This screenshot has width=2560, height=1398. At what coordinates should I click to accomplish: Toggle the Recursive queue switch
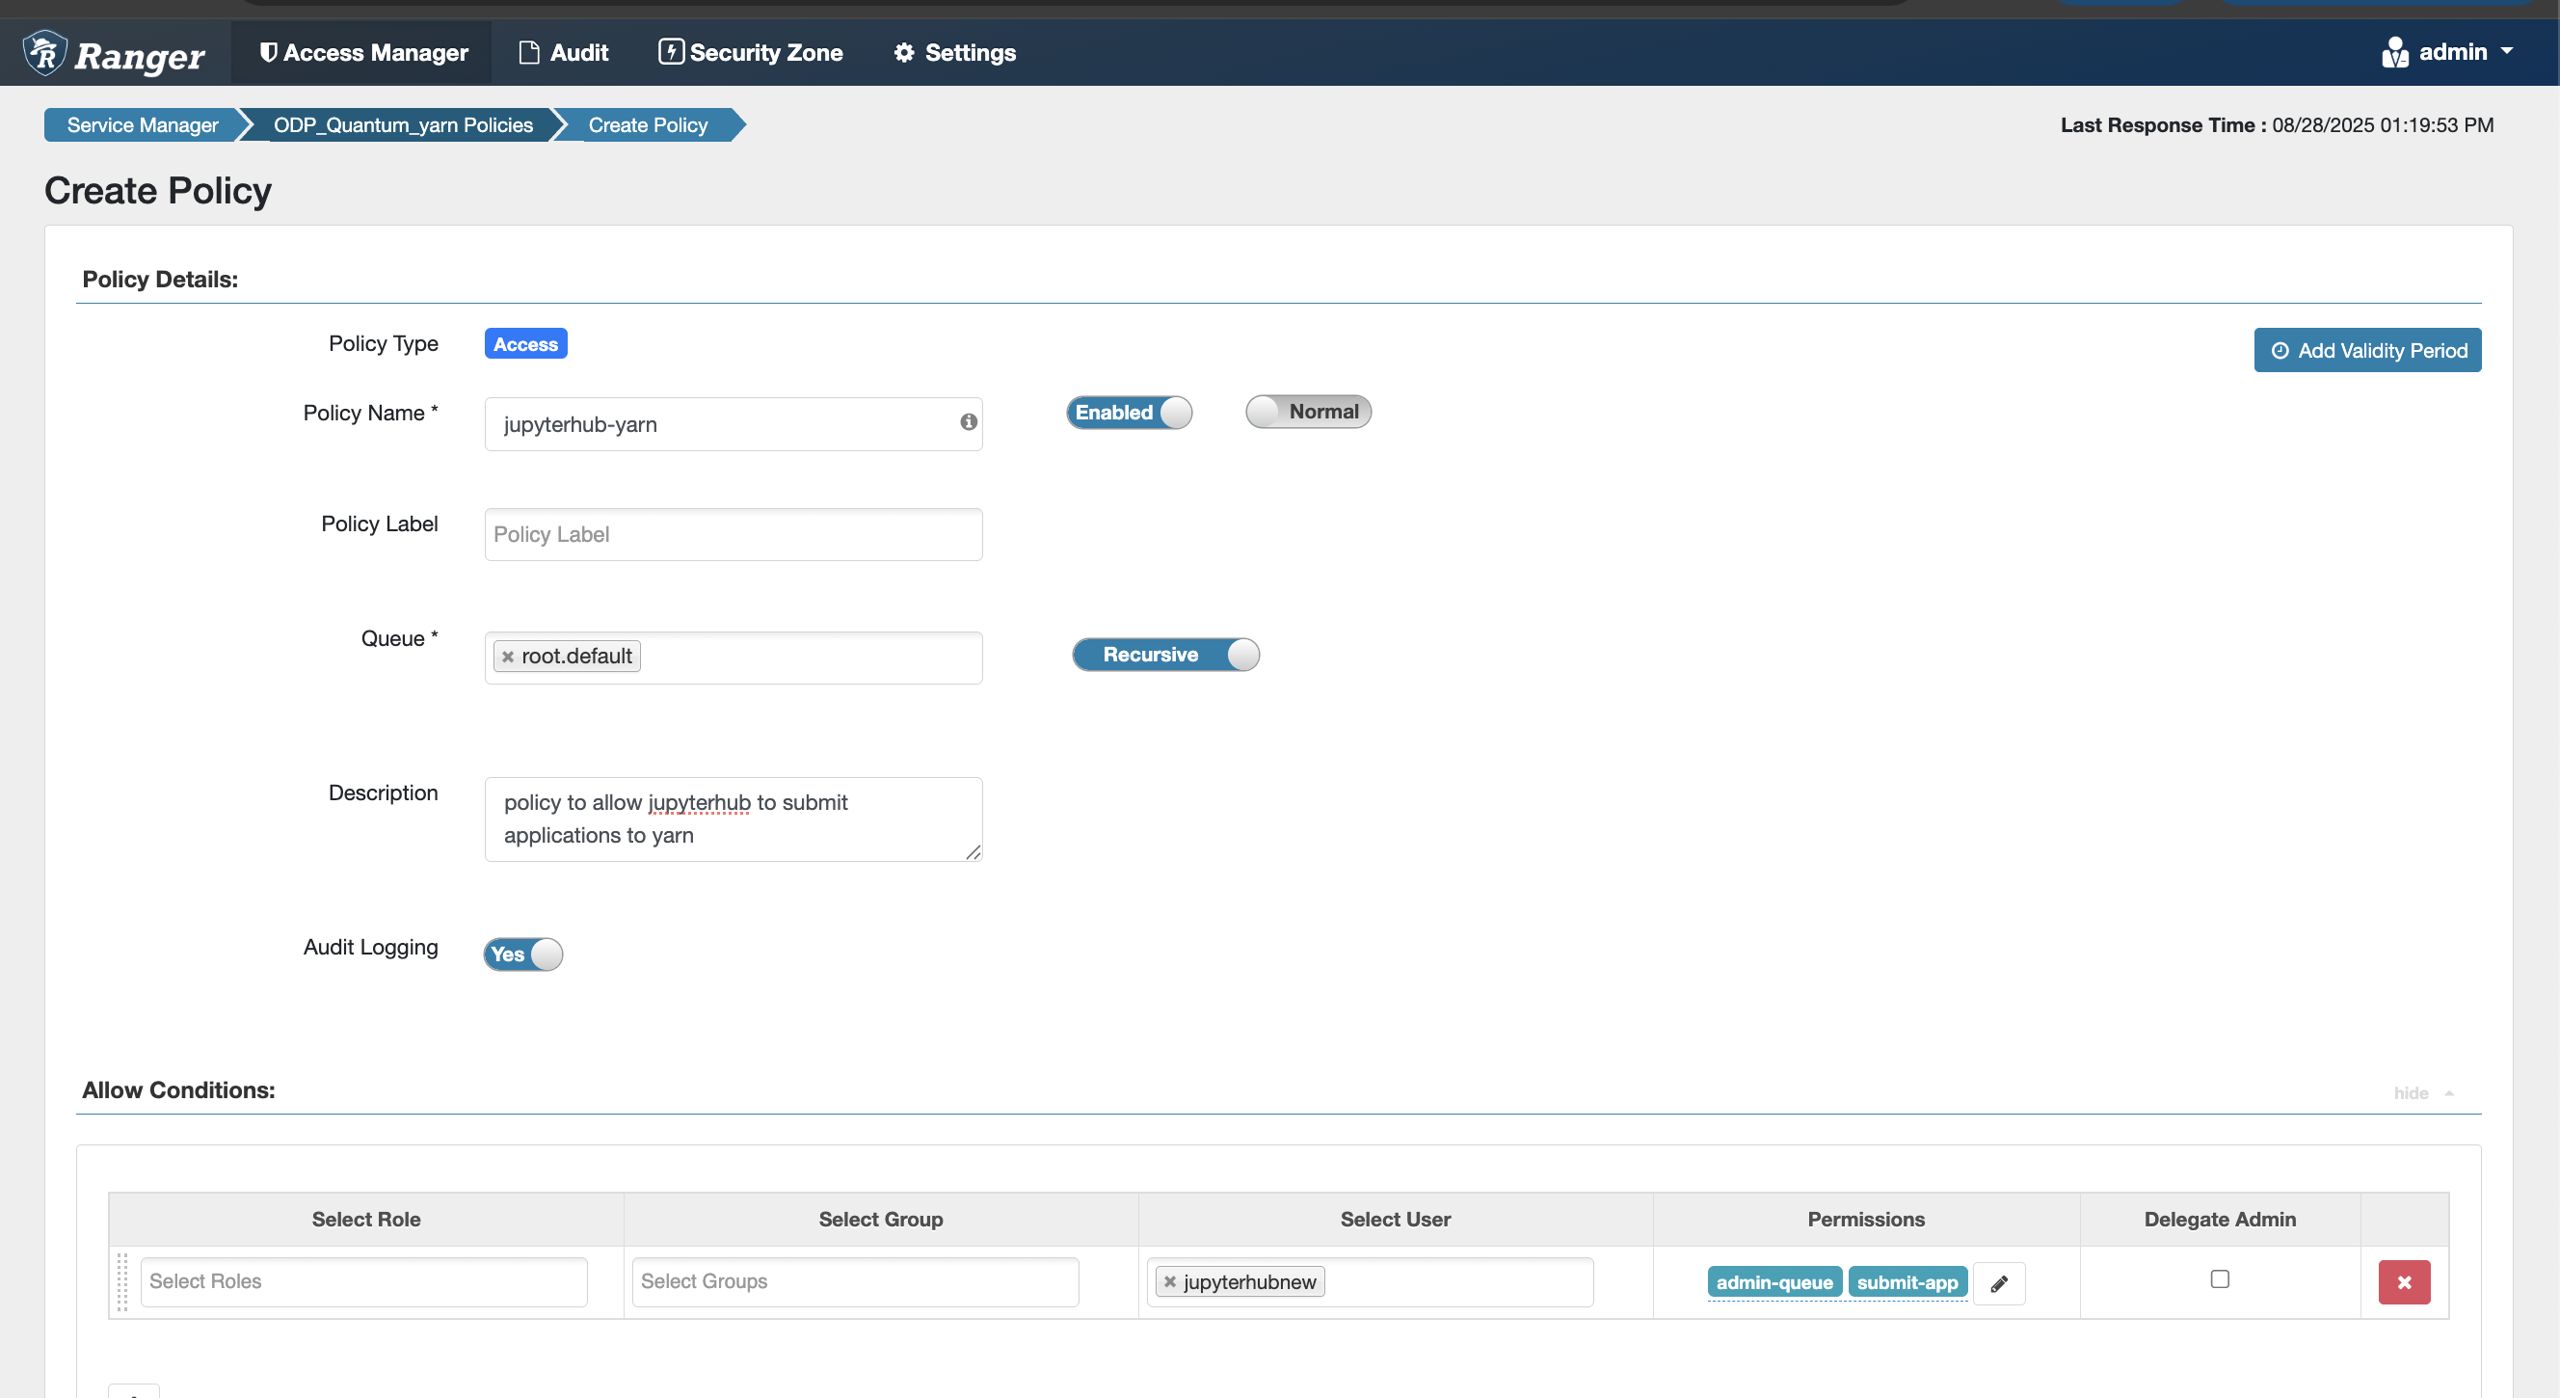(1165, 655)
